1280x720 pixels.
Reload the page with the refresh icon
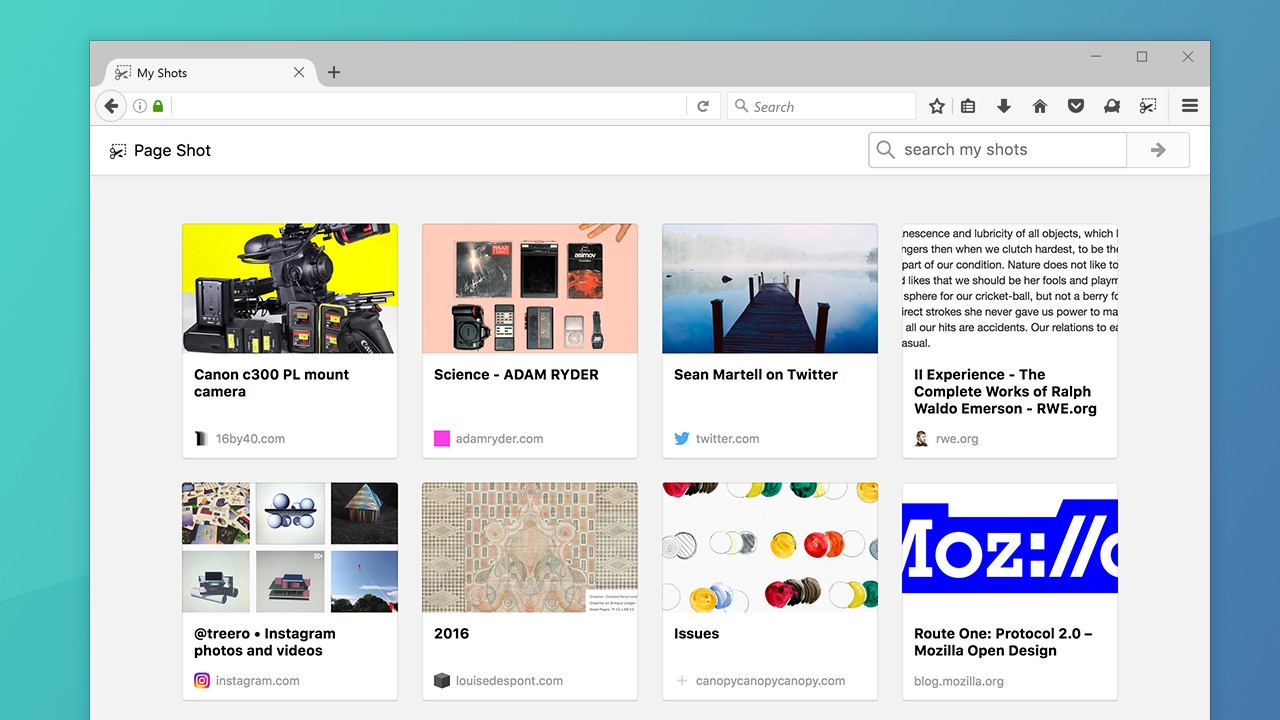click(x=703, y=106)
